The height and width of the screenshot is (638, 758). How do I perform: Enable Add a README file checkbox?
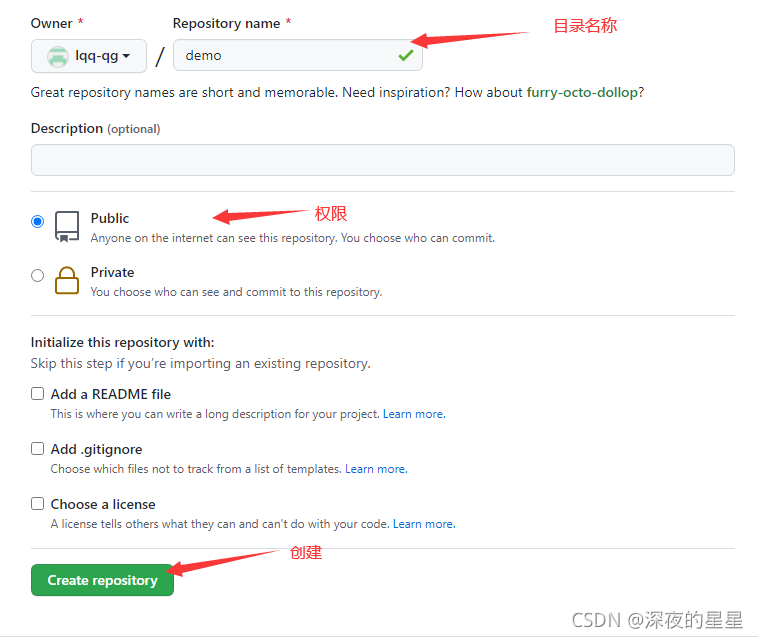pos(38,393)
